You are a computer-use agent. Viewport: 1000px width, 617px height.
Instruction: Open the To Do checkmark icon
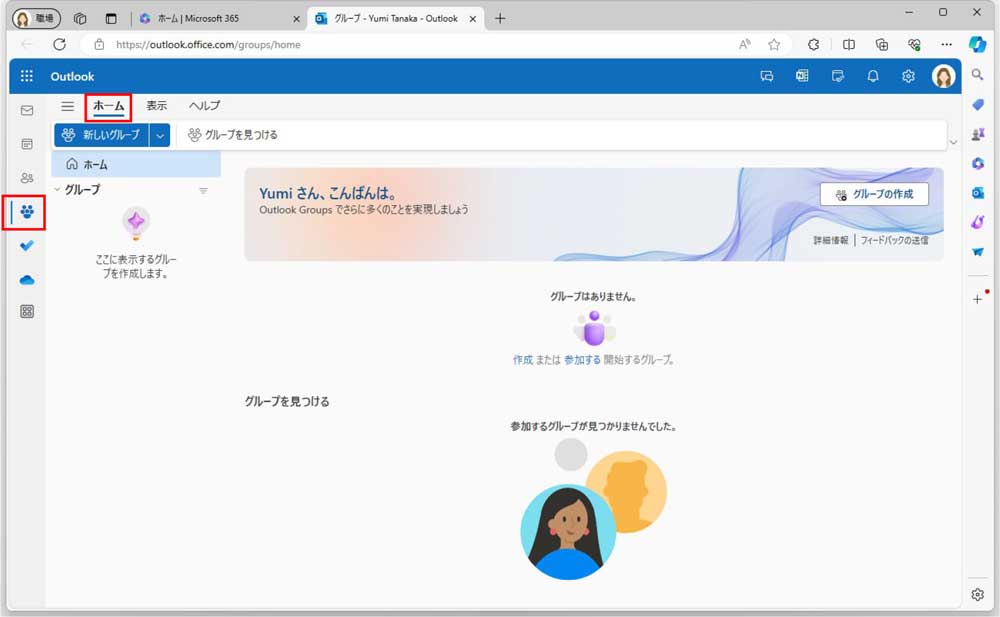(27, 246)
